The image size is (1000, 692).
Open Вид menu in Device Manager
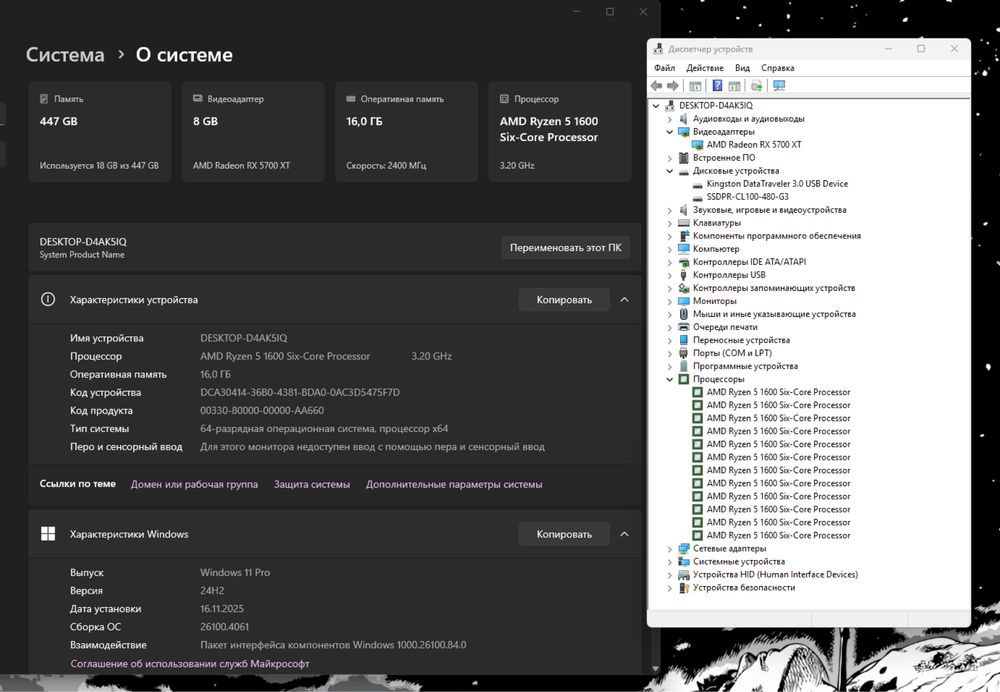click(x=742, y=68)
